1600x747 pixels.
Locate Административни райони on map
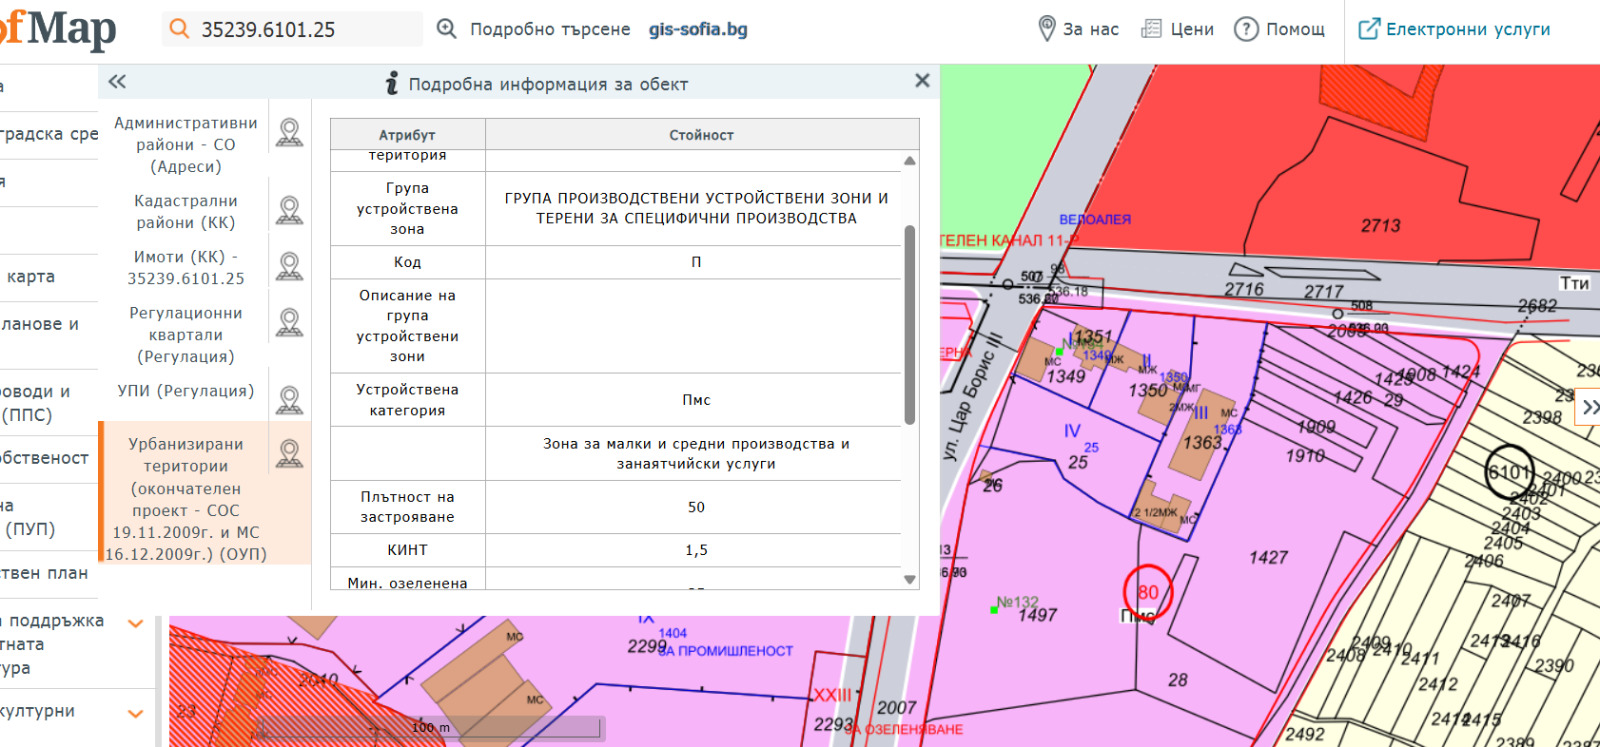289,132
